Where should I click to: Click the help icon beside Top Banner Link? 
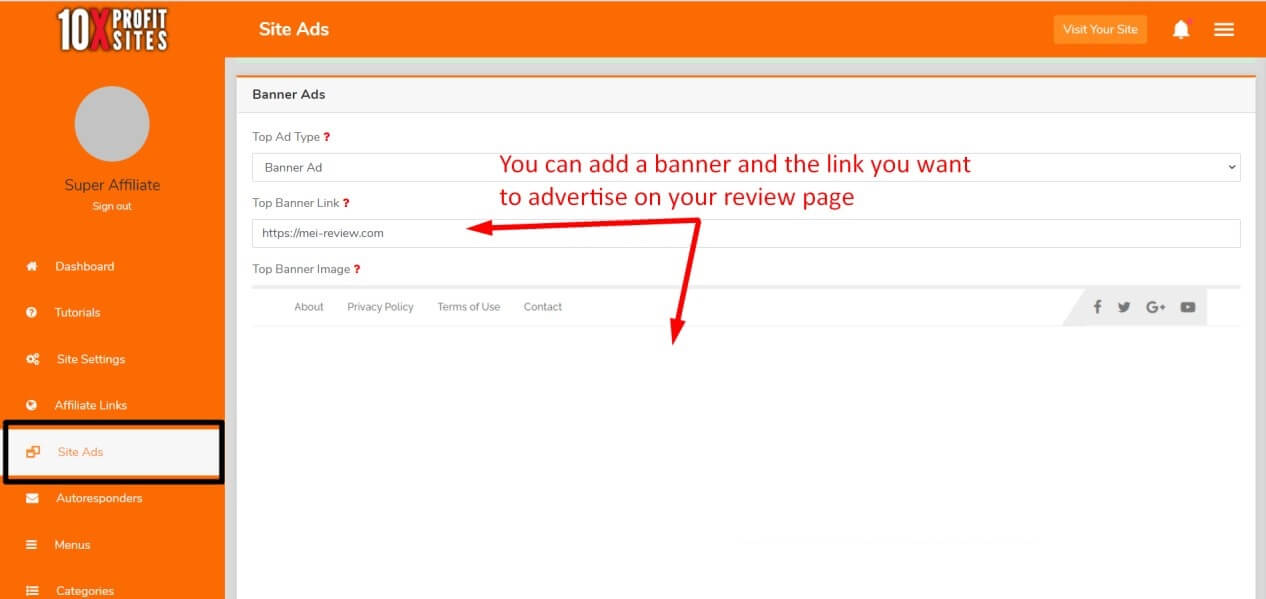coord(346,203)
